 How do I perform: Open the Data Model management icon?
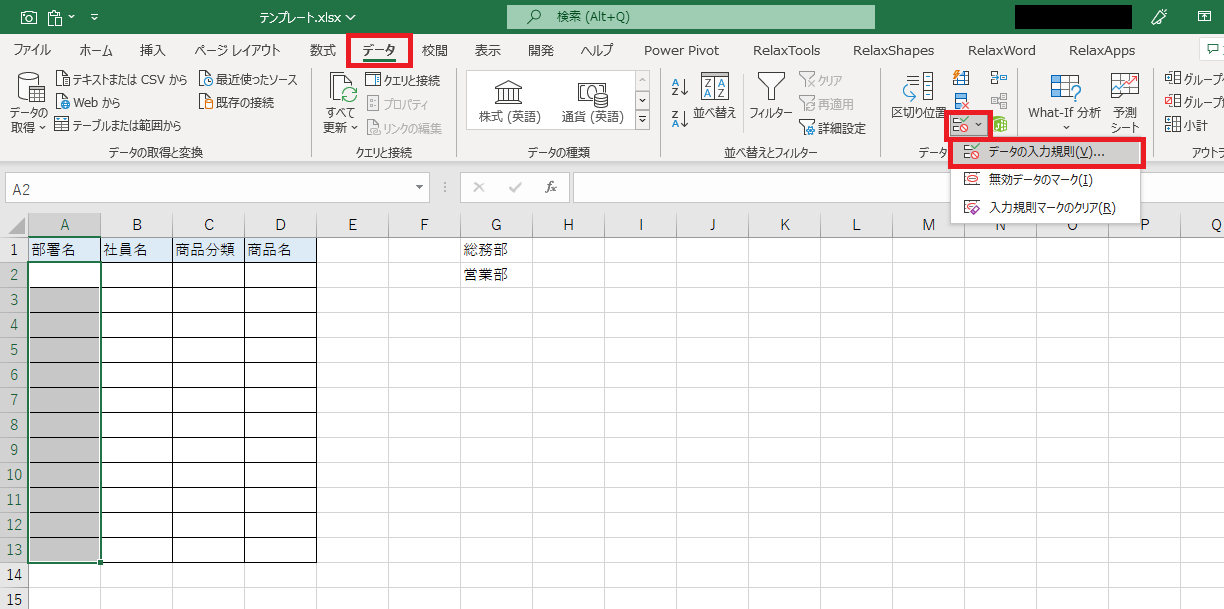click(999, 125)
